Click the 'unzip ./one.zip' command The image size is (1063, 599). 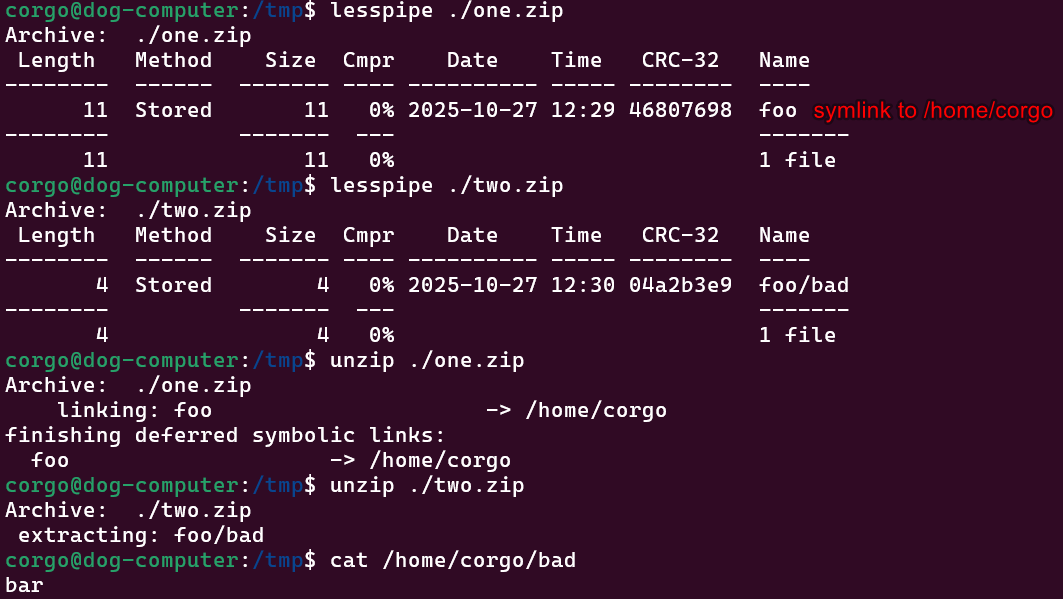[427, 360]
